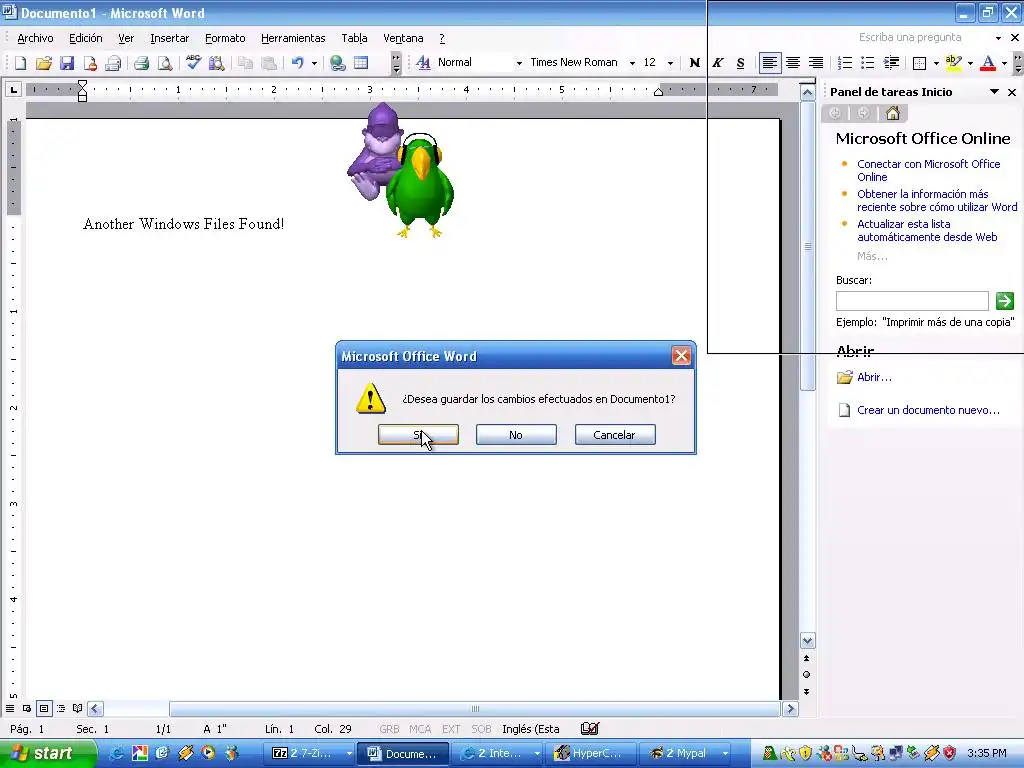Expand the font color dropdown arrow
The width and height of the screenshot is (1024, 768).
pyautogui.click(x=1004, y=63)
